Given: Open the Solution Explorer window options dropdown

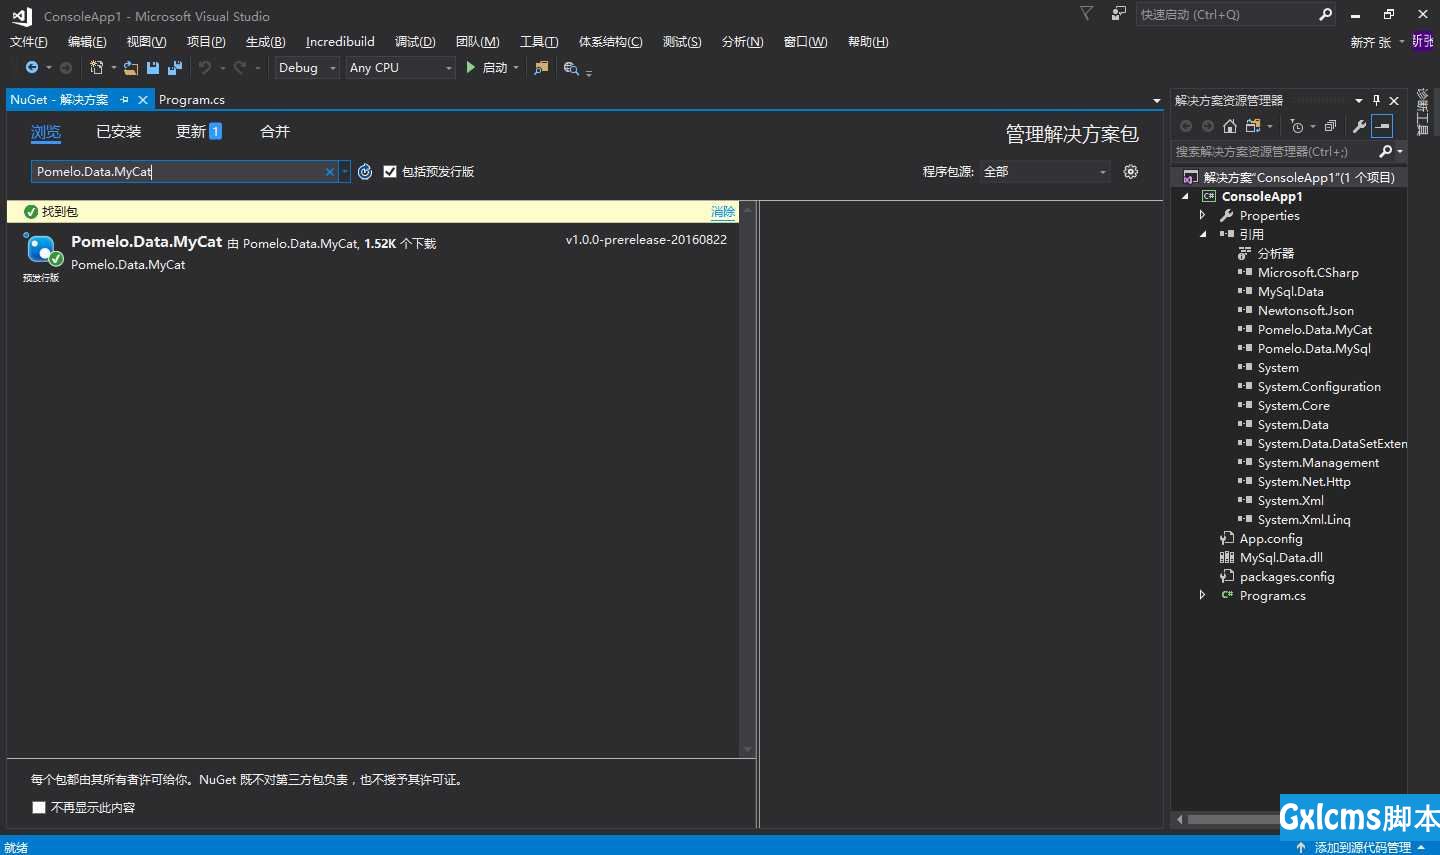Looking at the screenshot, I should tap(1359, 100).
